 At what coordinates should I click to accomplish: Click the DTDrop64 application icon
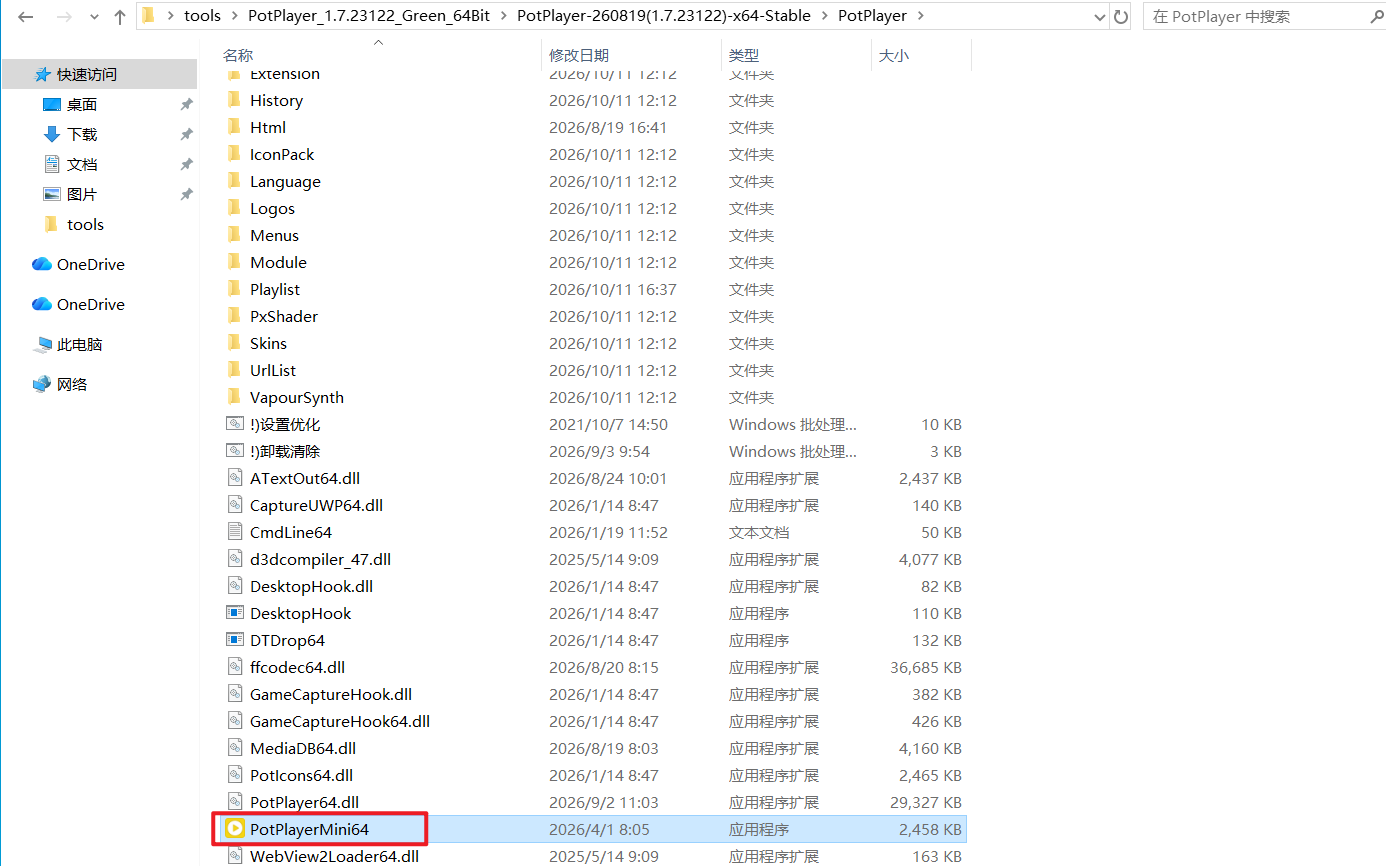click(235, 640)
